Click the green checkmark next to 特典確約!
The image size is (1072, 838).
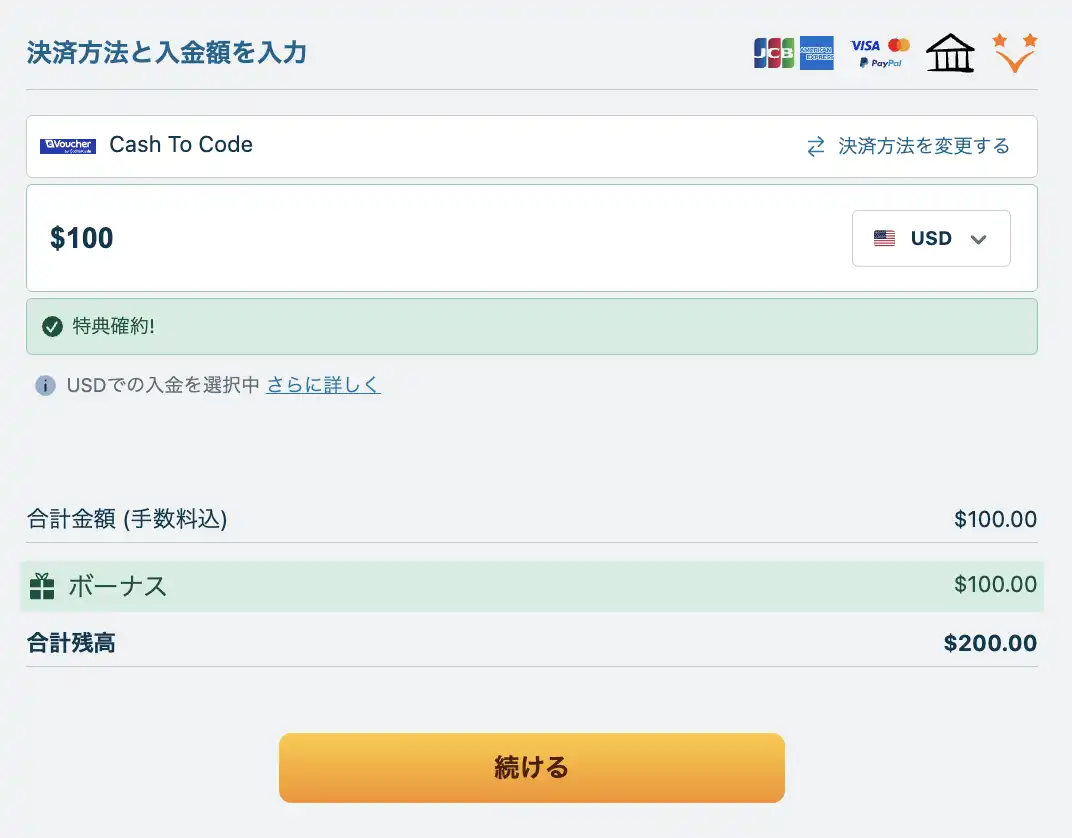(53, 327)
